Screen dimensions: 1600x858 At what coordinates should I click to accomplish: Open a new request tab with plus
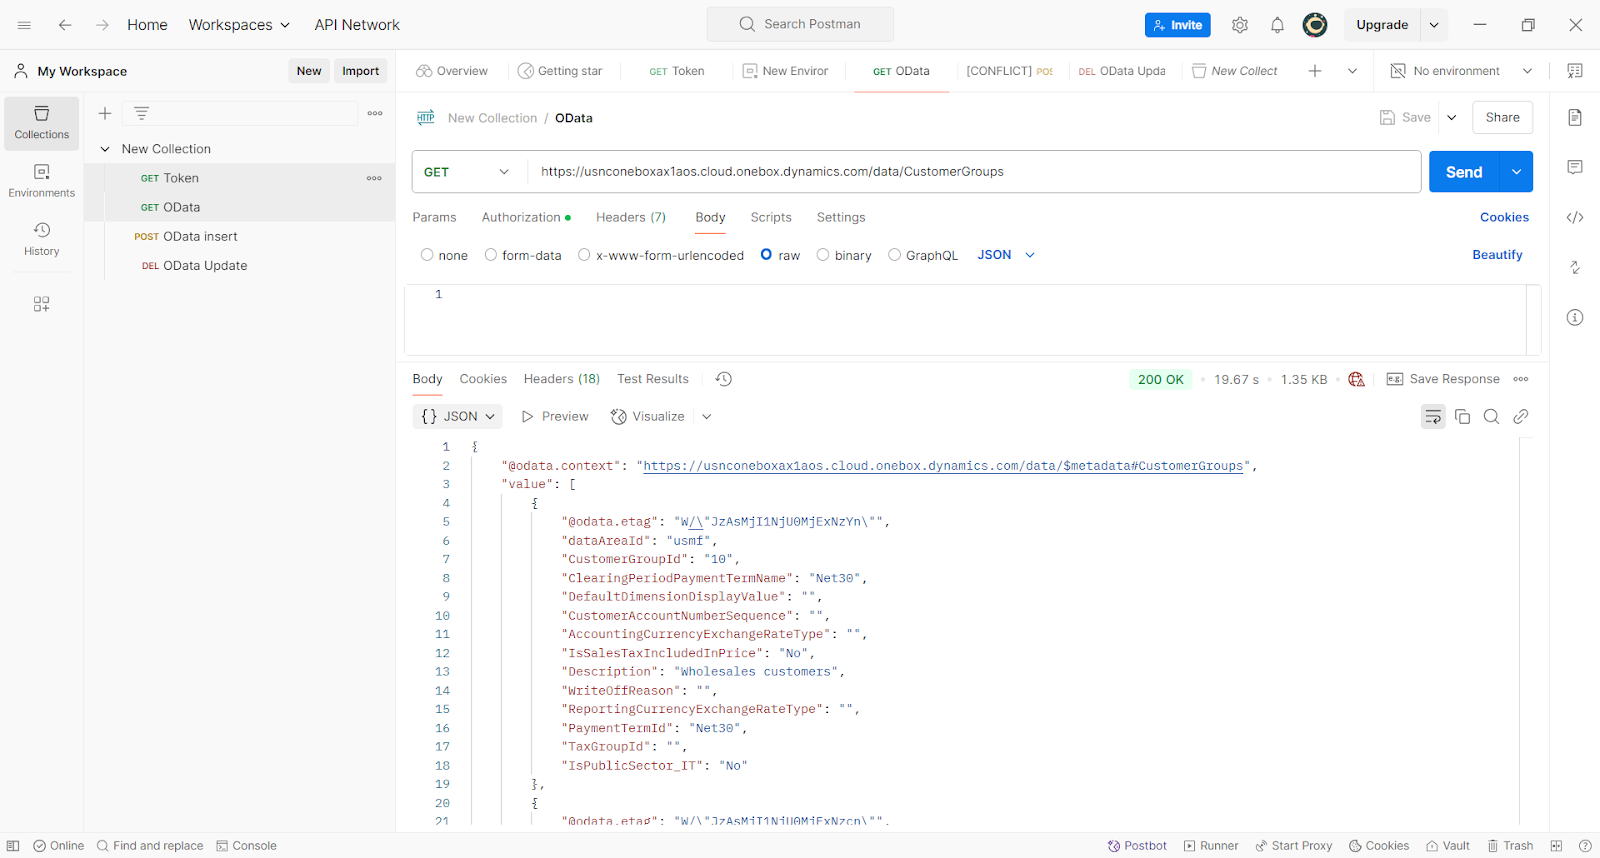(x=1315, y=71)
